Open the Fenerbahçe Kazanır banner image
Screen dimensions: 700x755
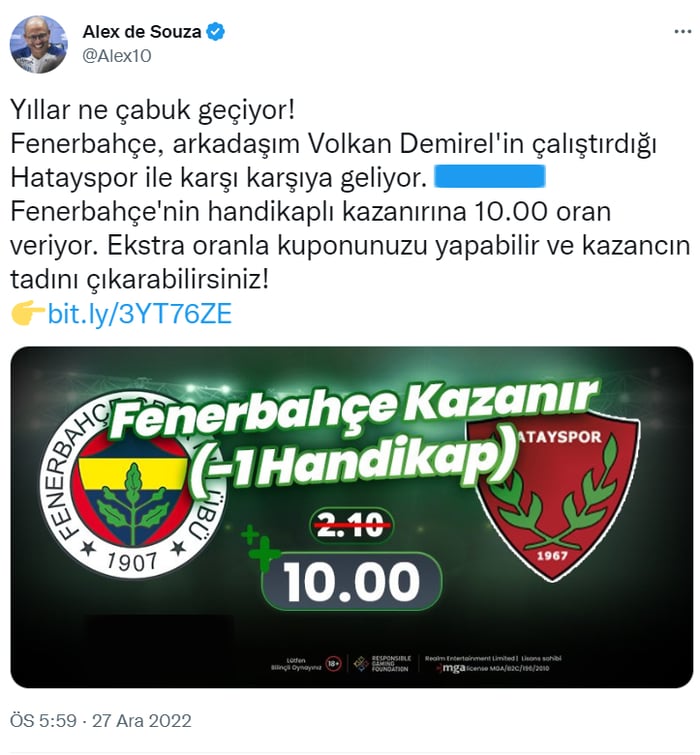[x=352, y=517]
